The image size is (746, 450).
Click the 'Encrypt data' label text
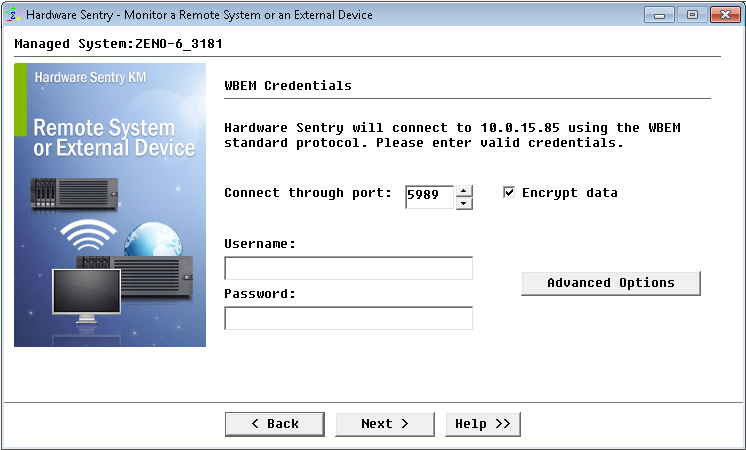pyautogui.click(x=569, y=193)
